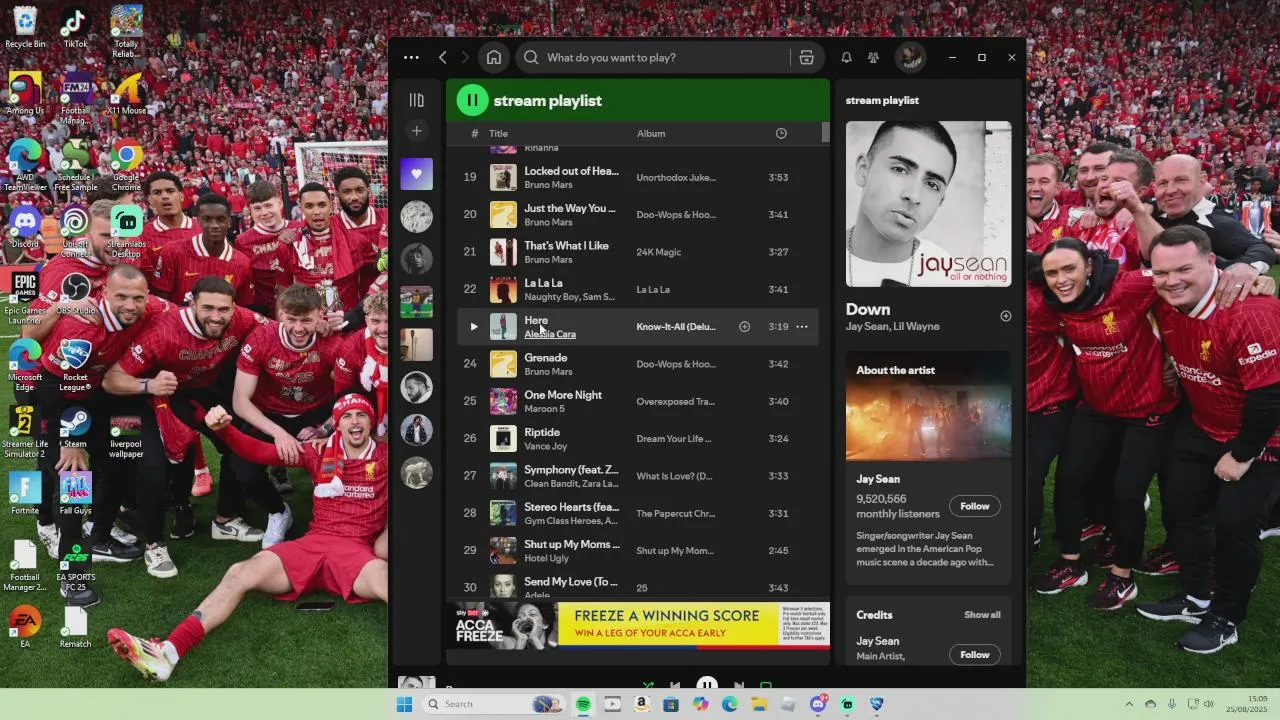Add Down to Liked Songs
This screenshot has width=1280, height=720.
[1006, 316]
